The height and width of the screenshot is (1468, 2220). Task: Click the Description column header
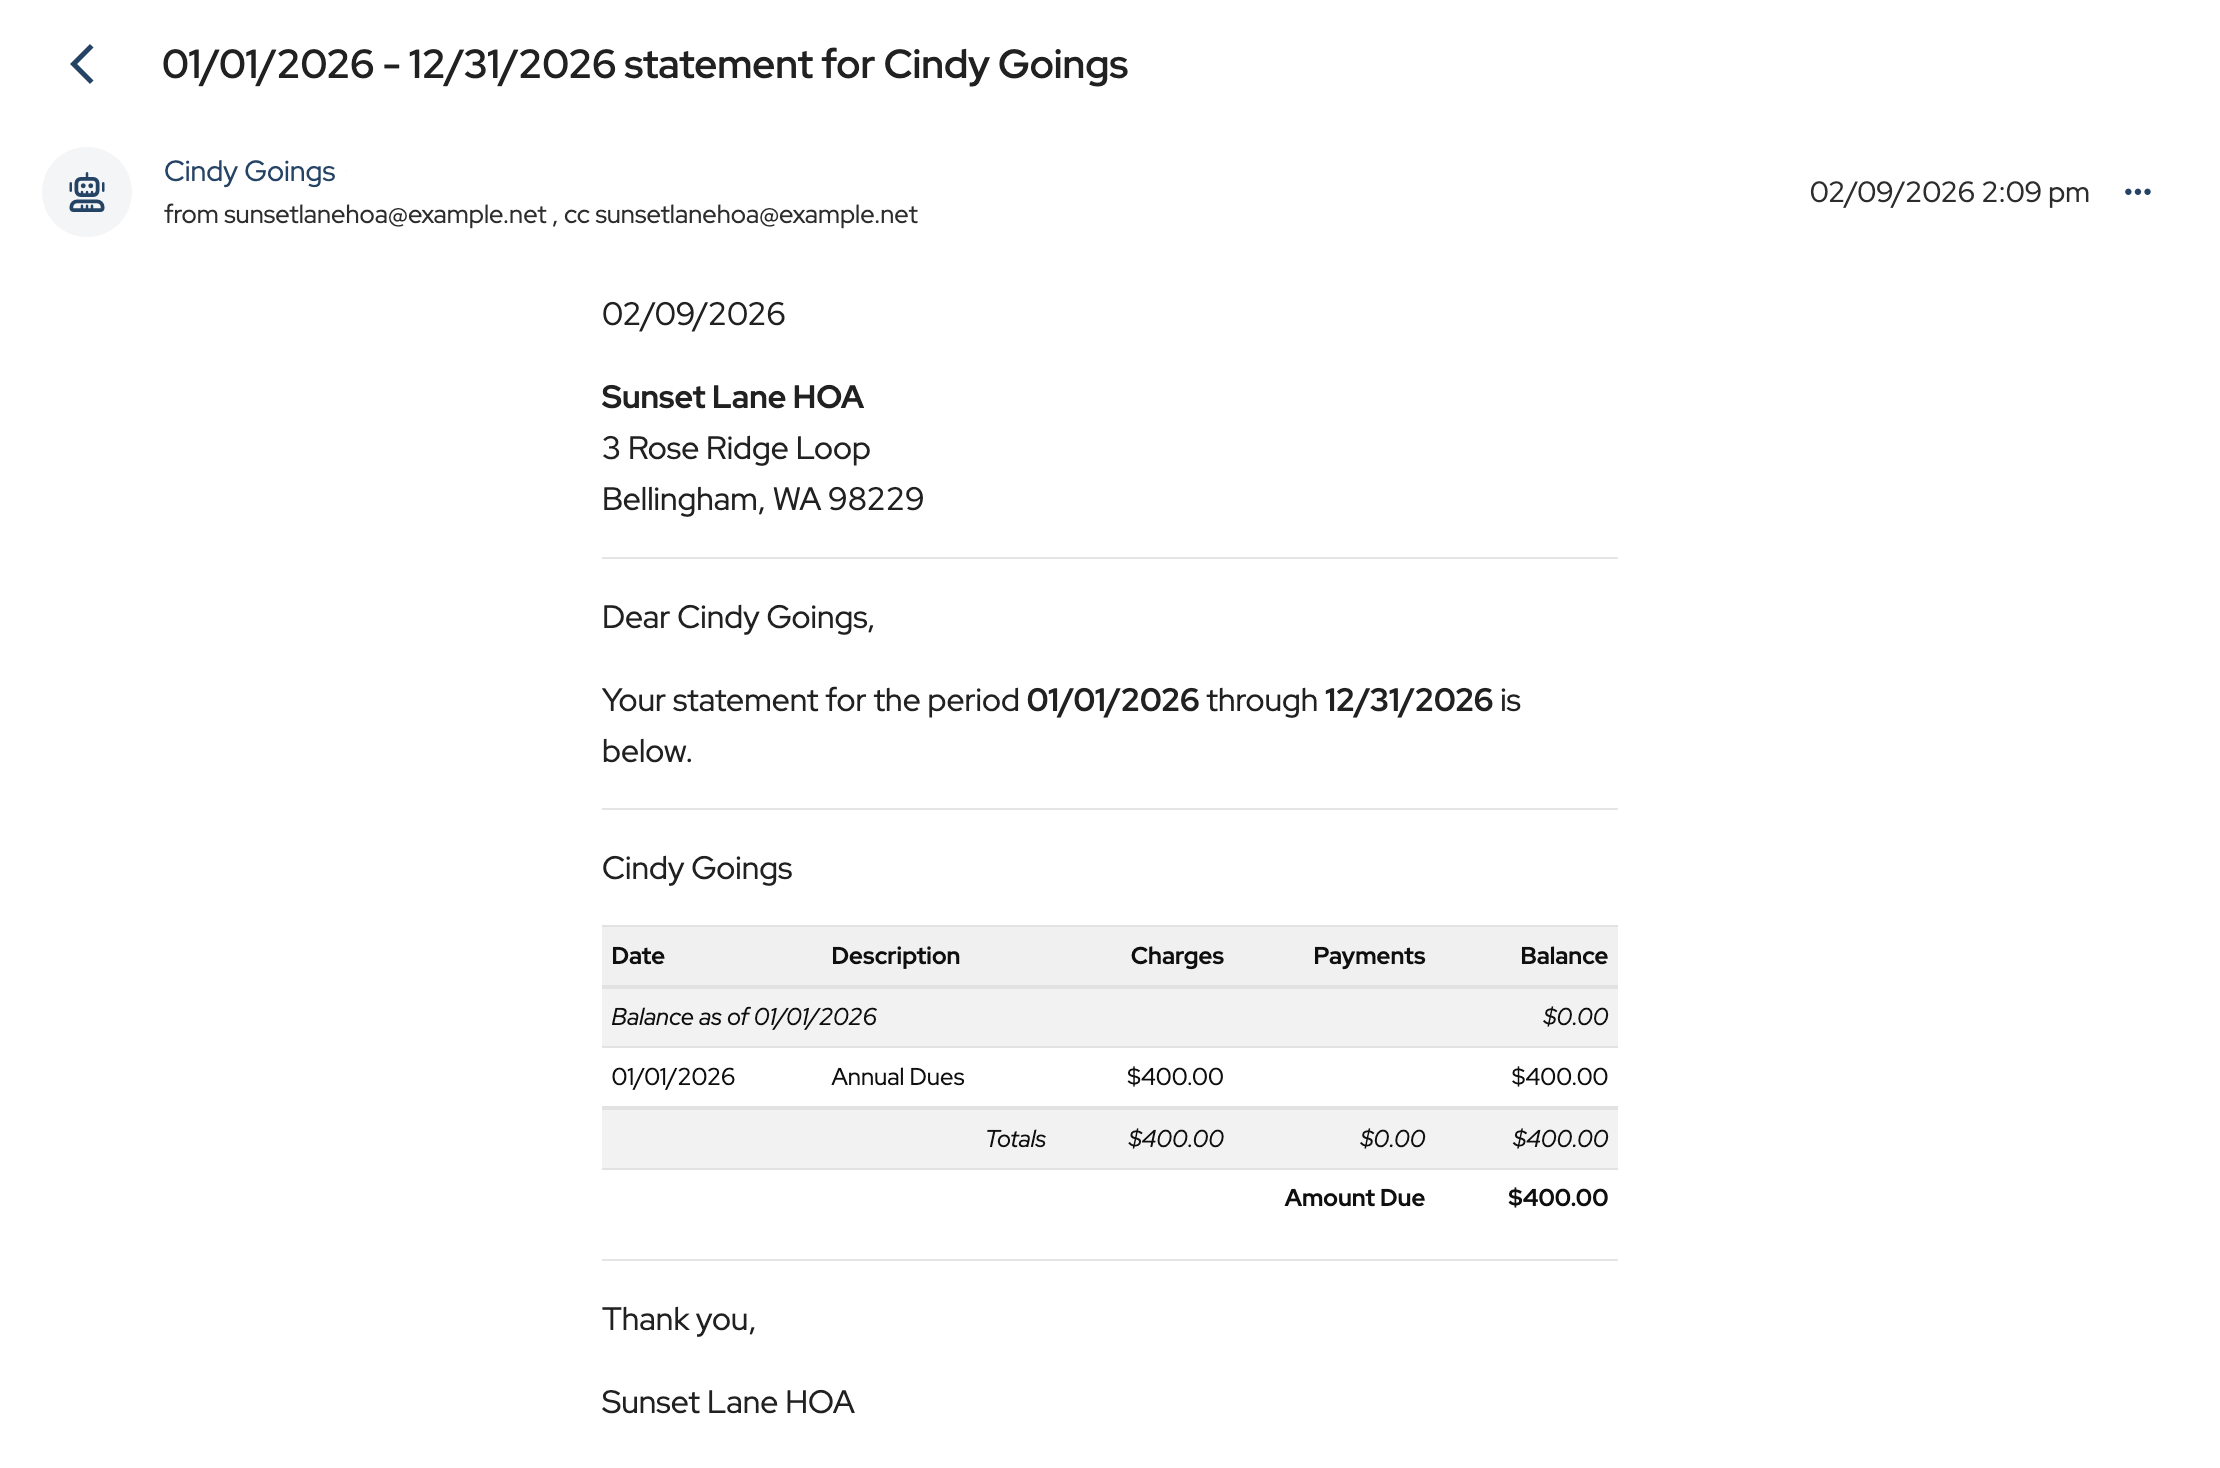tap(895, 956)
